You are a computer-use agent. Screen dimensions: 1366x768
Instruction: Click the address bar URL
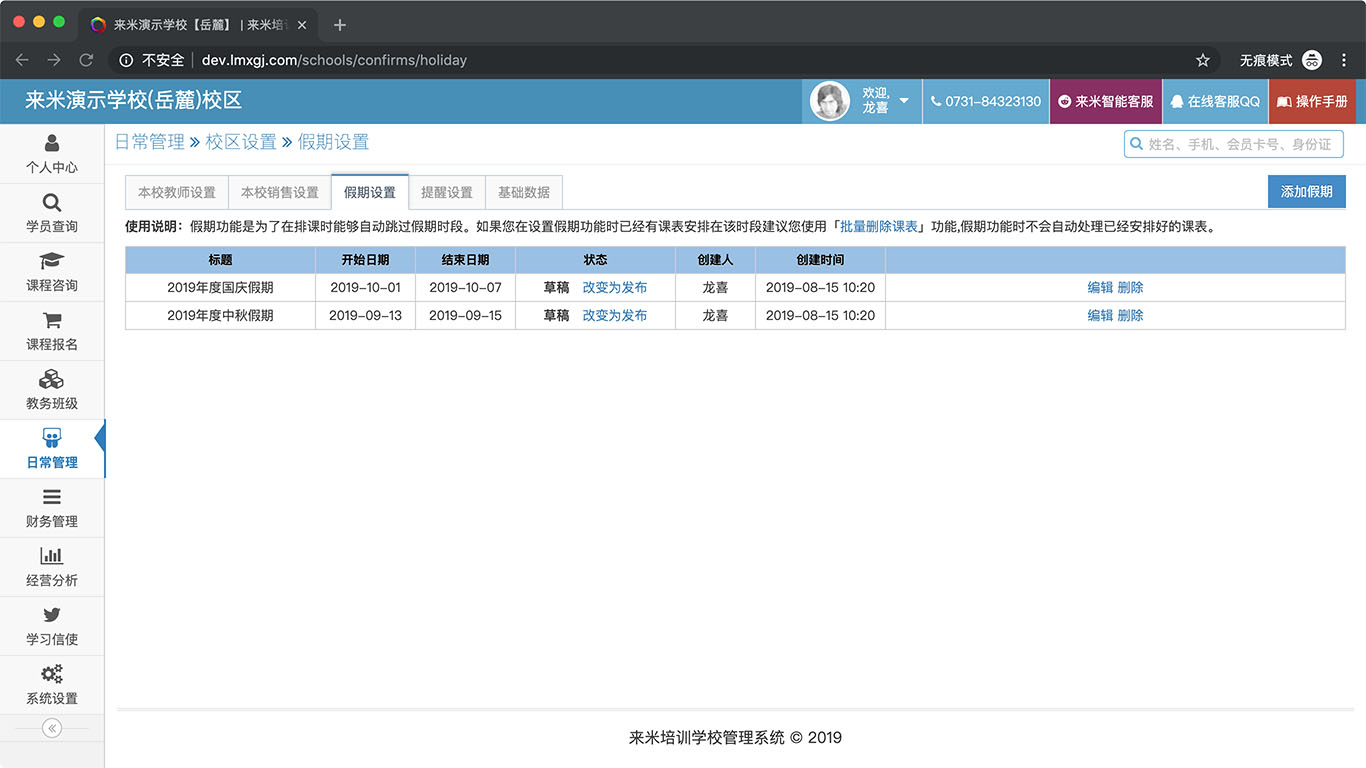[x=334, y=60]
